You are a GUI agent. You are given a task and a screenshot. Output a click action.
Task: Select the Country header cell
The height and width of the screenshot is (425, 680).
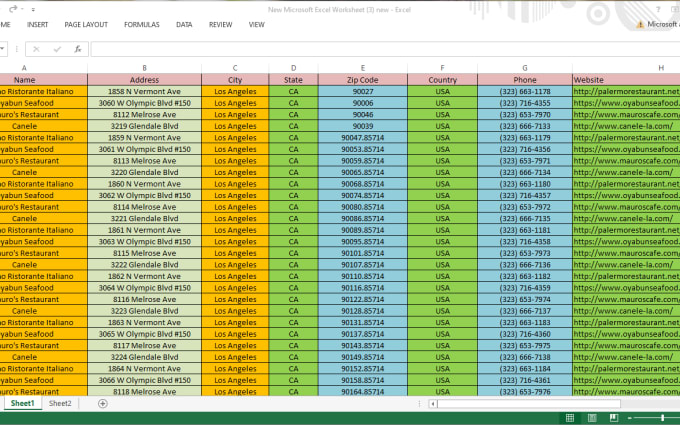click(x=442, y=80)
